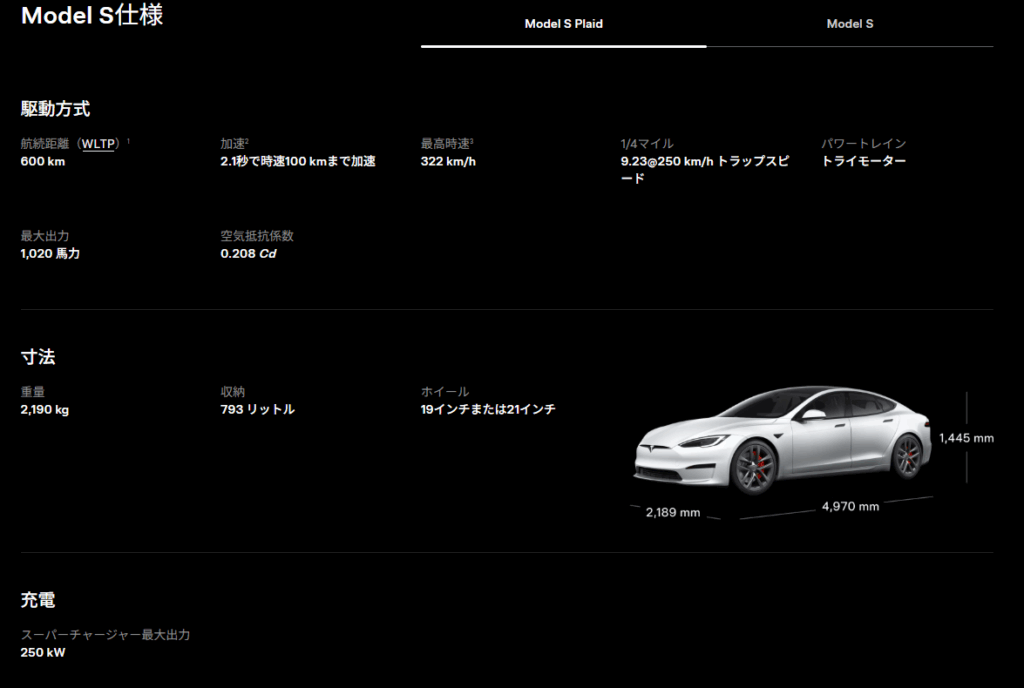1024x688 pixels.
Task: Switch to the Model S tab
Action: (x=850, y=24)
